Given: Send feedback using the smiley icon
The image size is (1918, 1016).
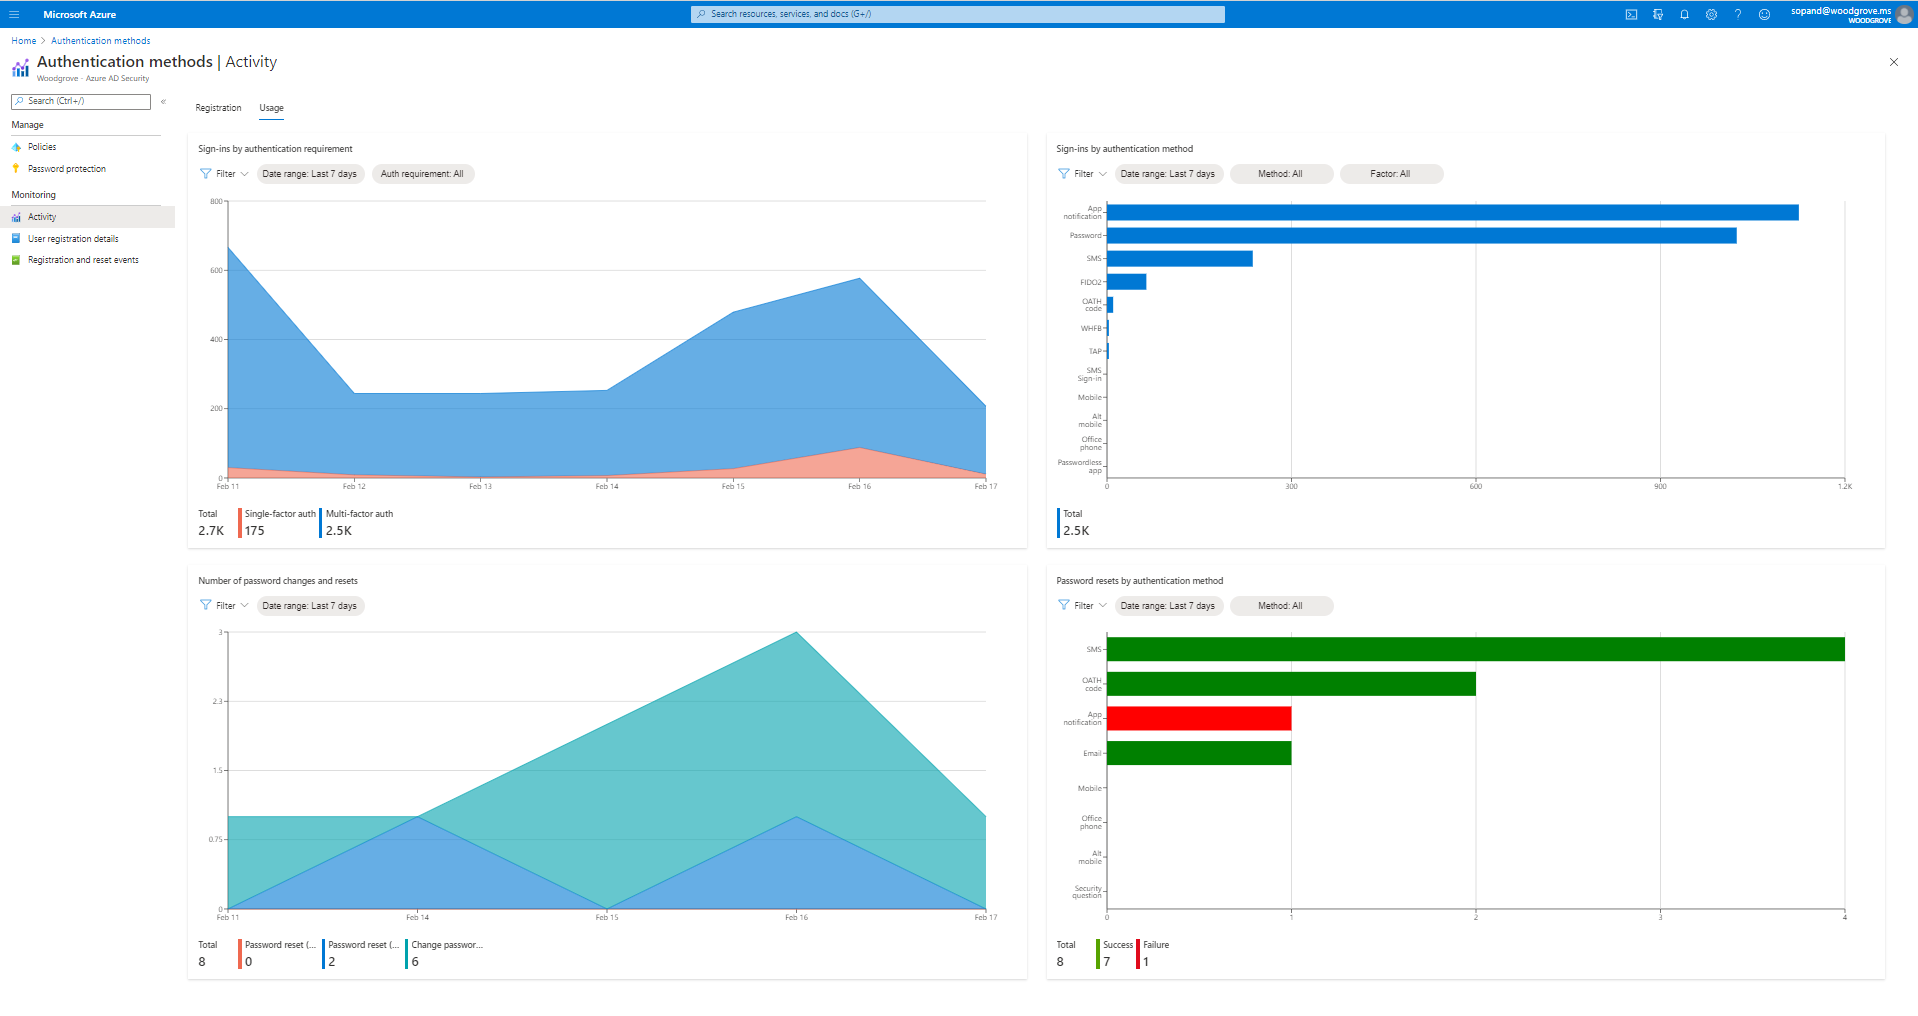Looking at the screenshot, I should pyautogui.click(x=1765, y=14).
